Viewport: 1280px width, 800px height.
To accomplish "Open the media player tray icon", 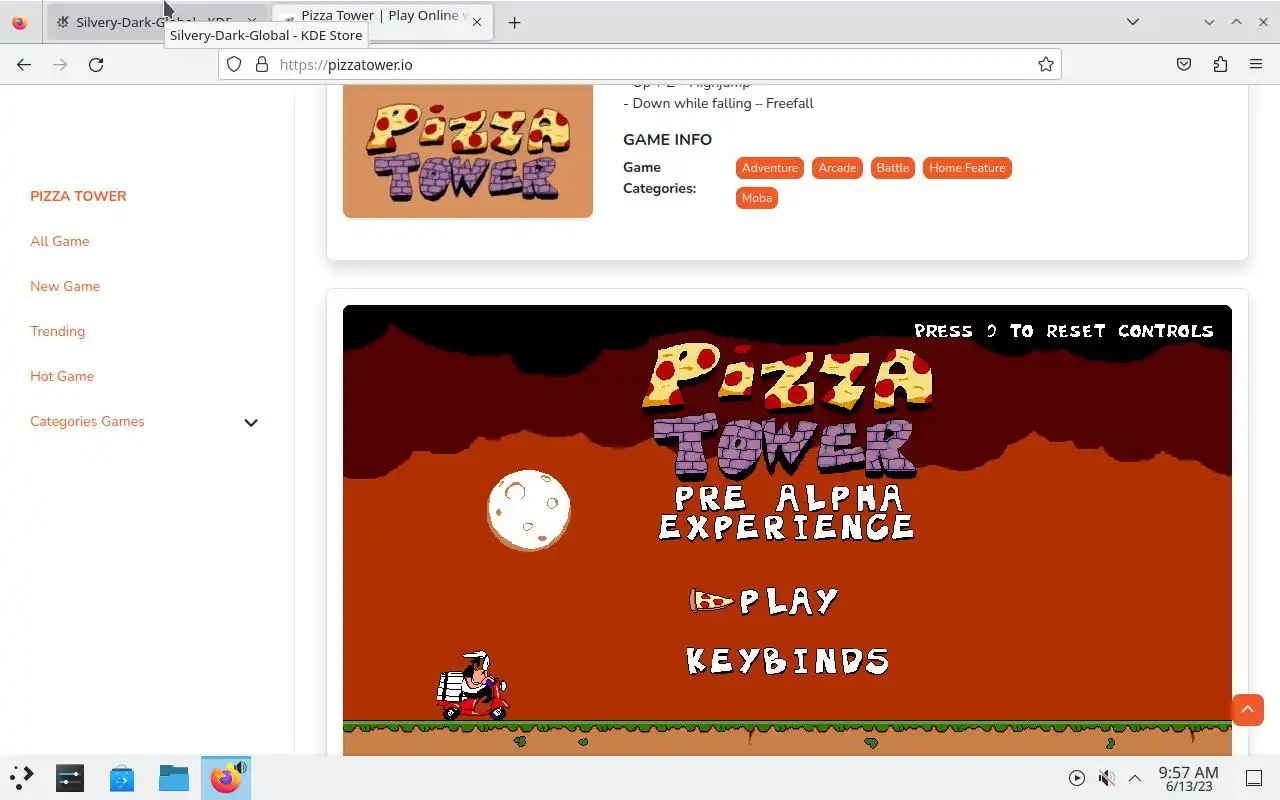I will (x=1077, y=778).
